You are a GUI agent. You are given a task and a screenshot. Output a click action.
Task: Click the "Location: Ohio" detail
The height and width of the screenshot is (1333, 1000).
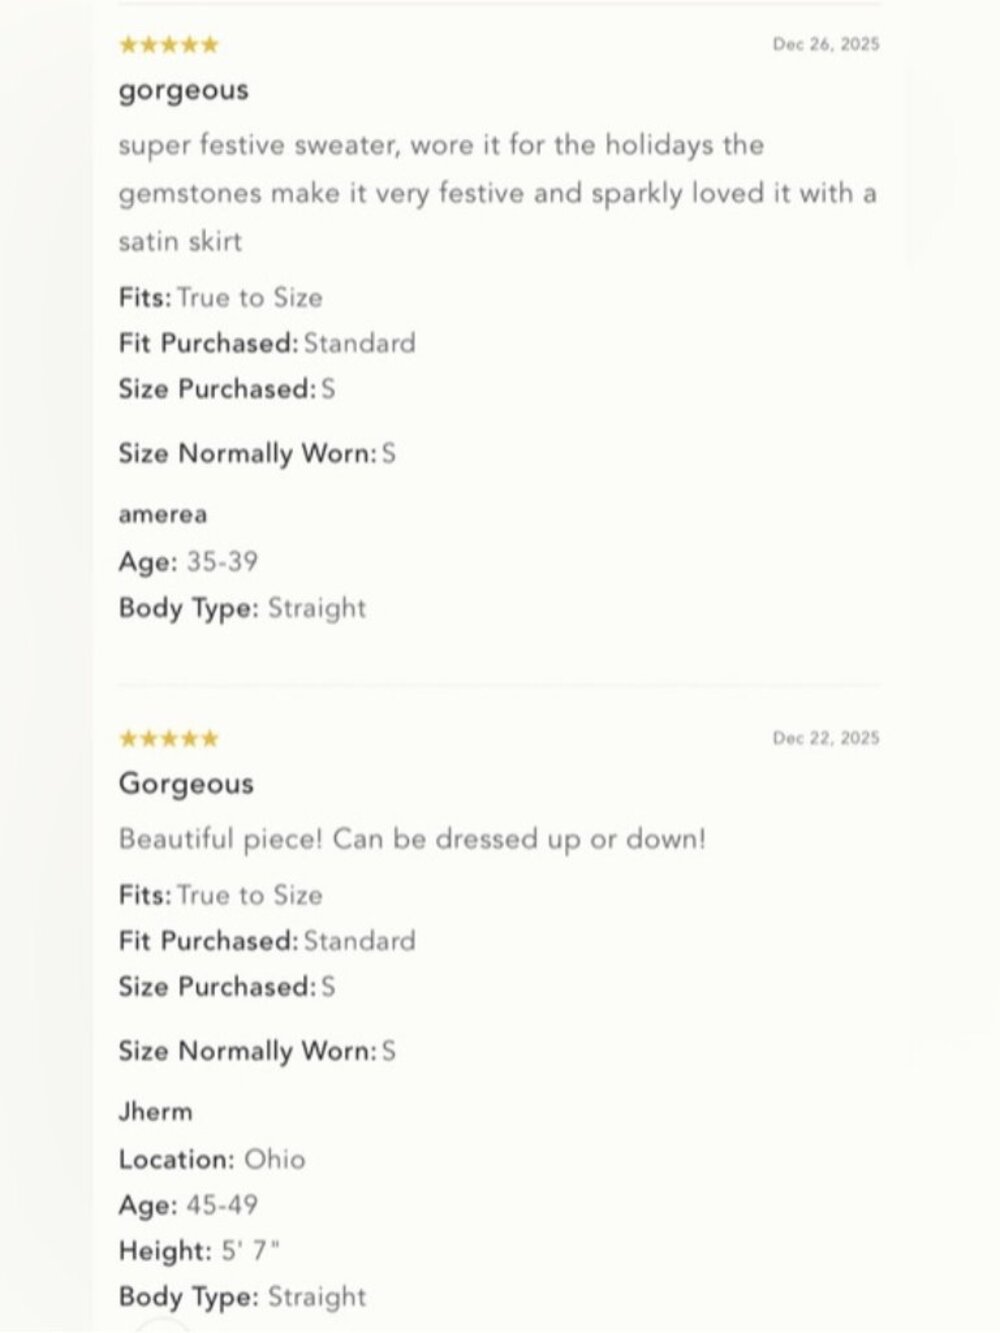212,1159
